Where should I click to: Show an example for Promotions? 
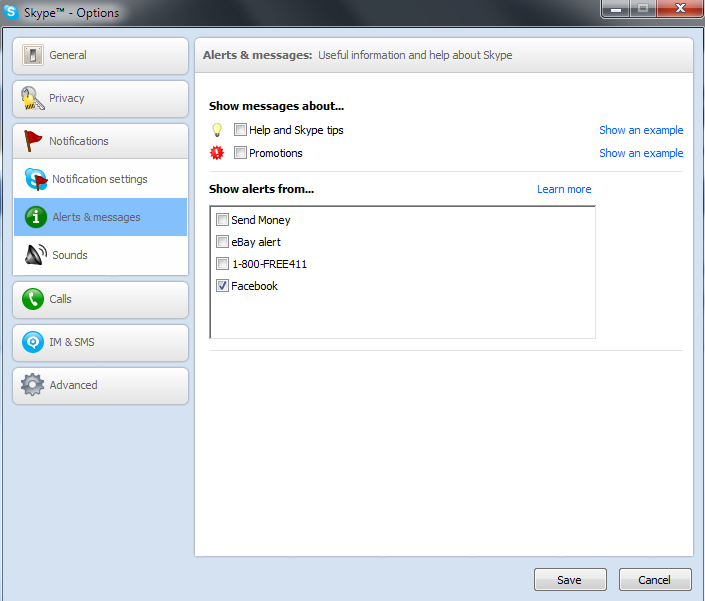click(641, 153)
